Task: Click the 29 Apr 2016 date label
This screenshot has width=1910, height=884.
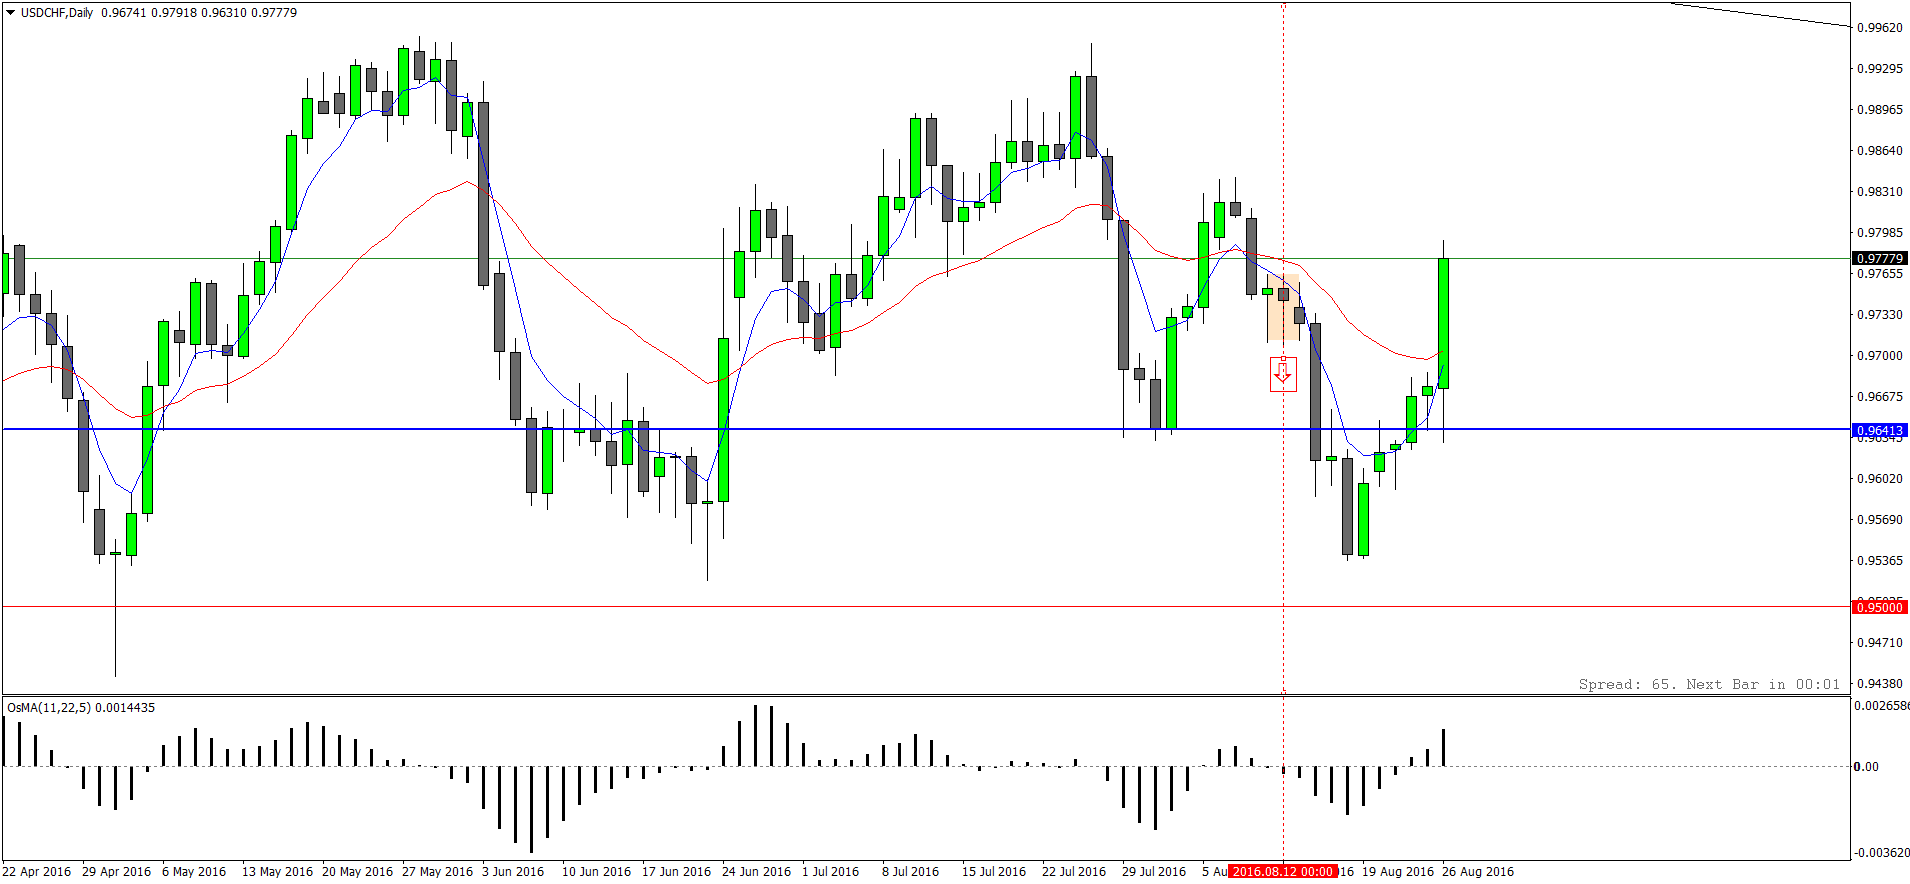Action: [116, 871]
